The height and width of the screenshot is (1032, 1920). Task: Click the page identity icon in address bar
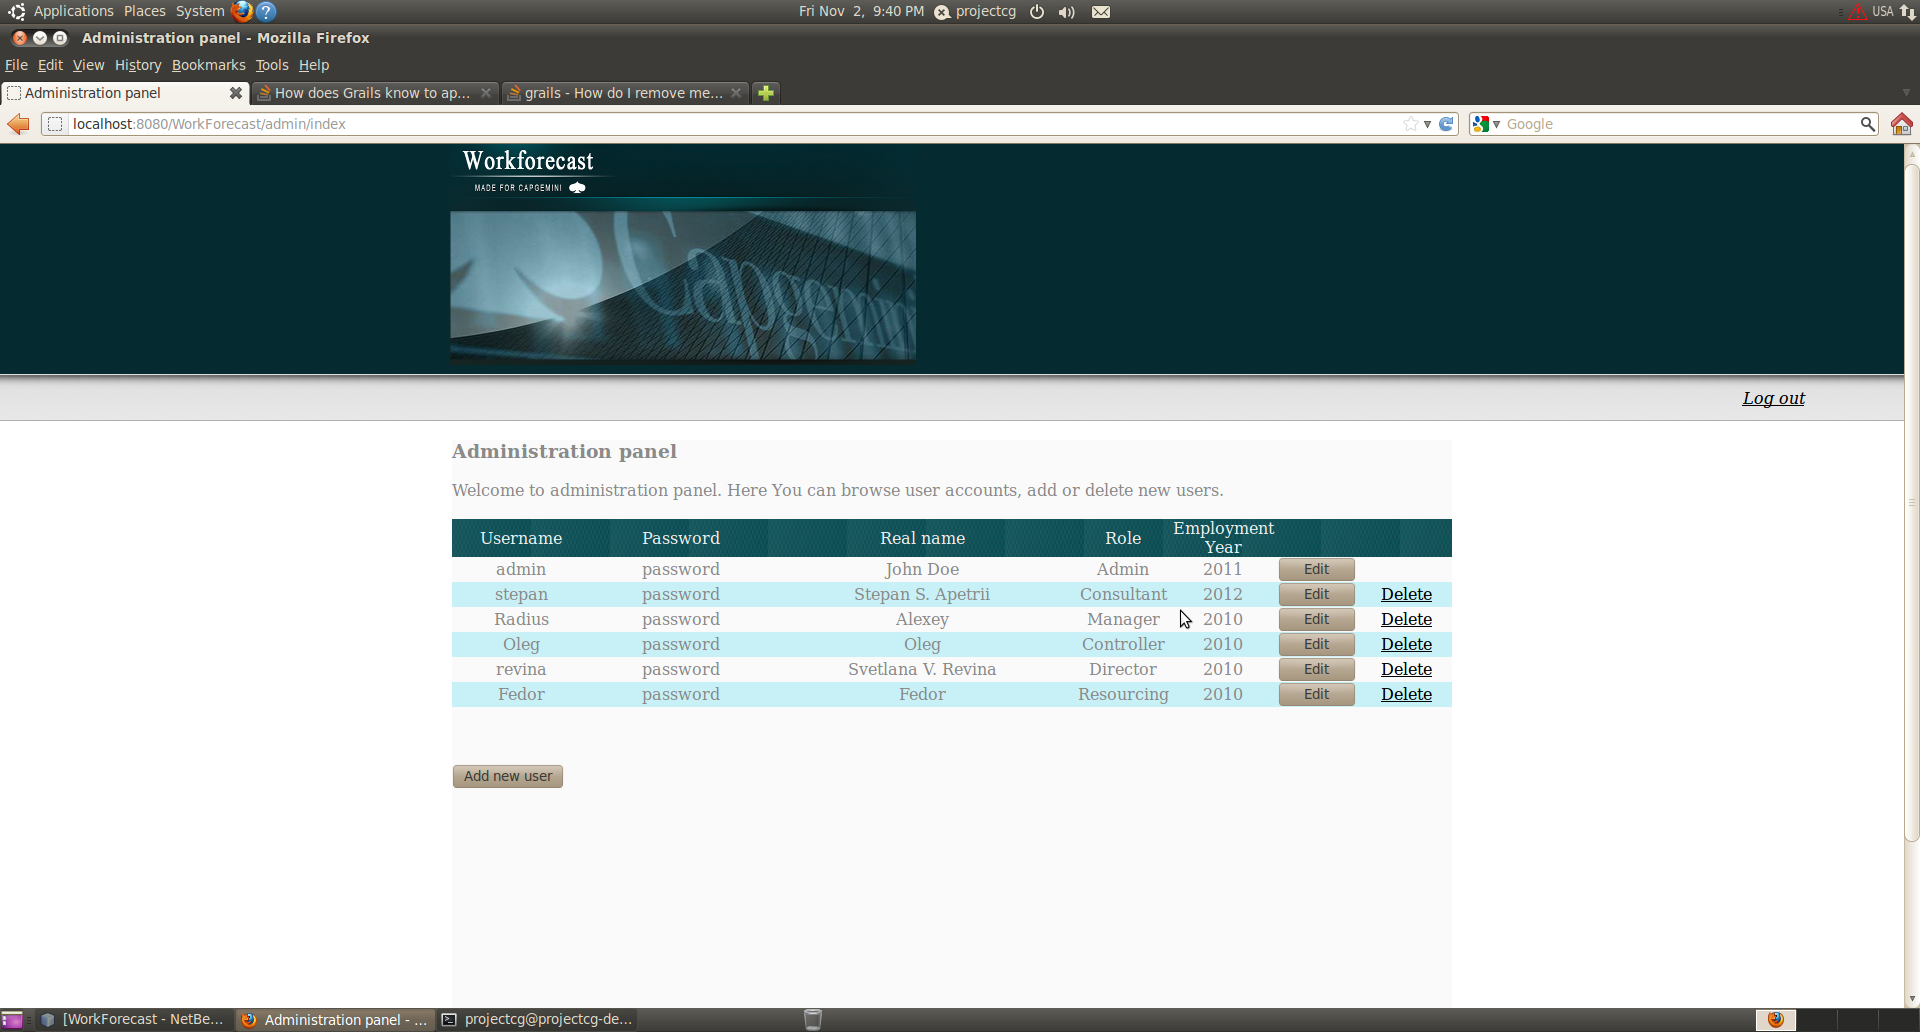[55, 124]
